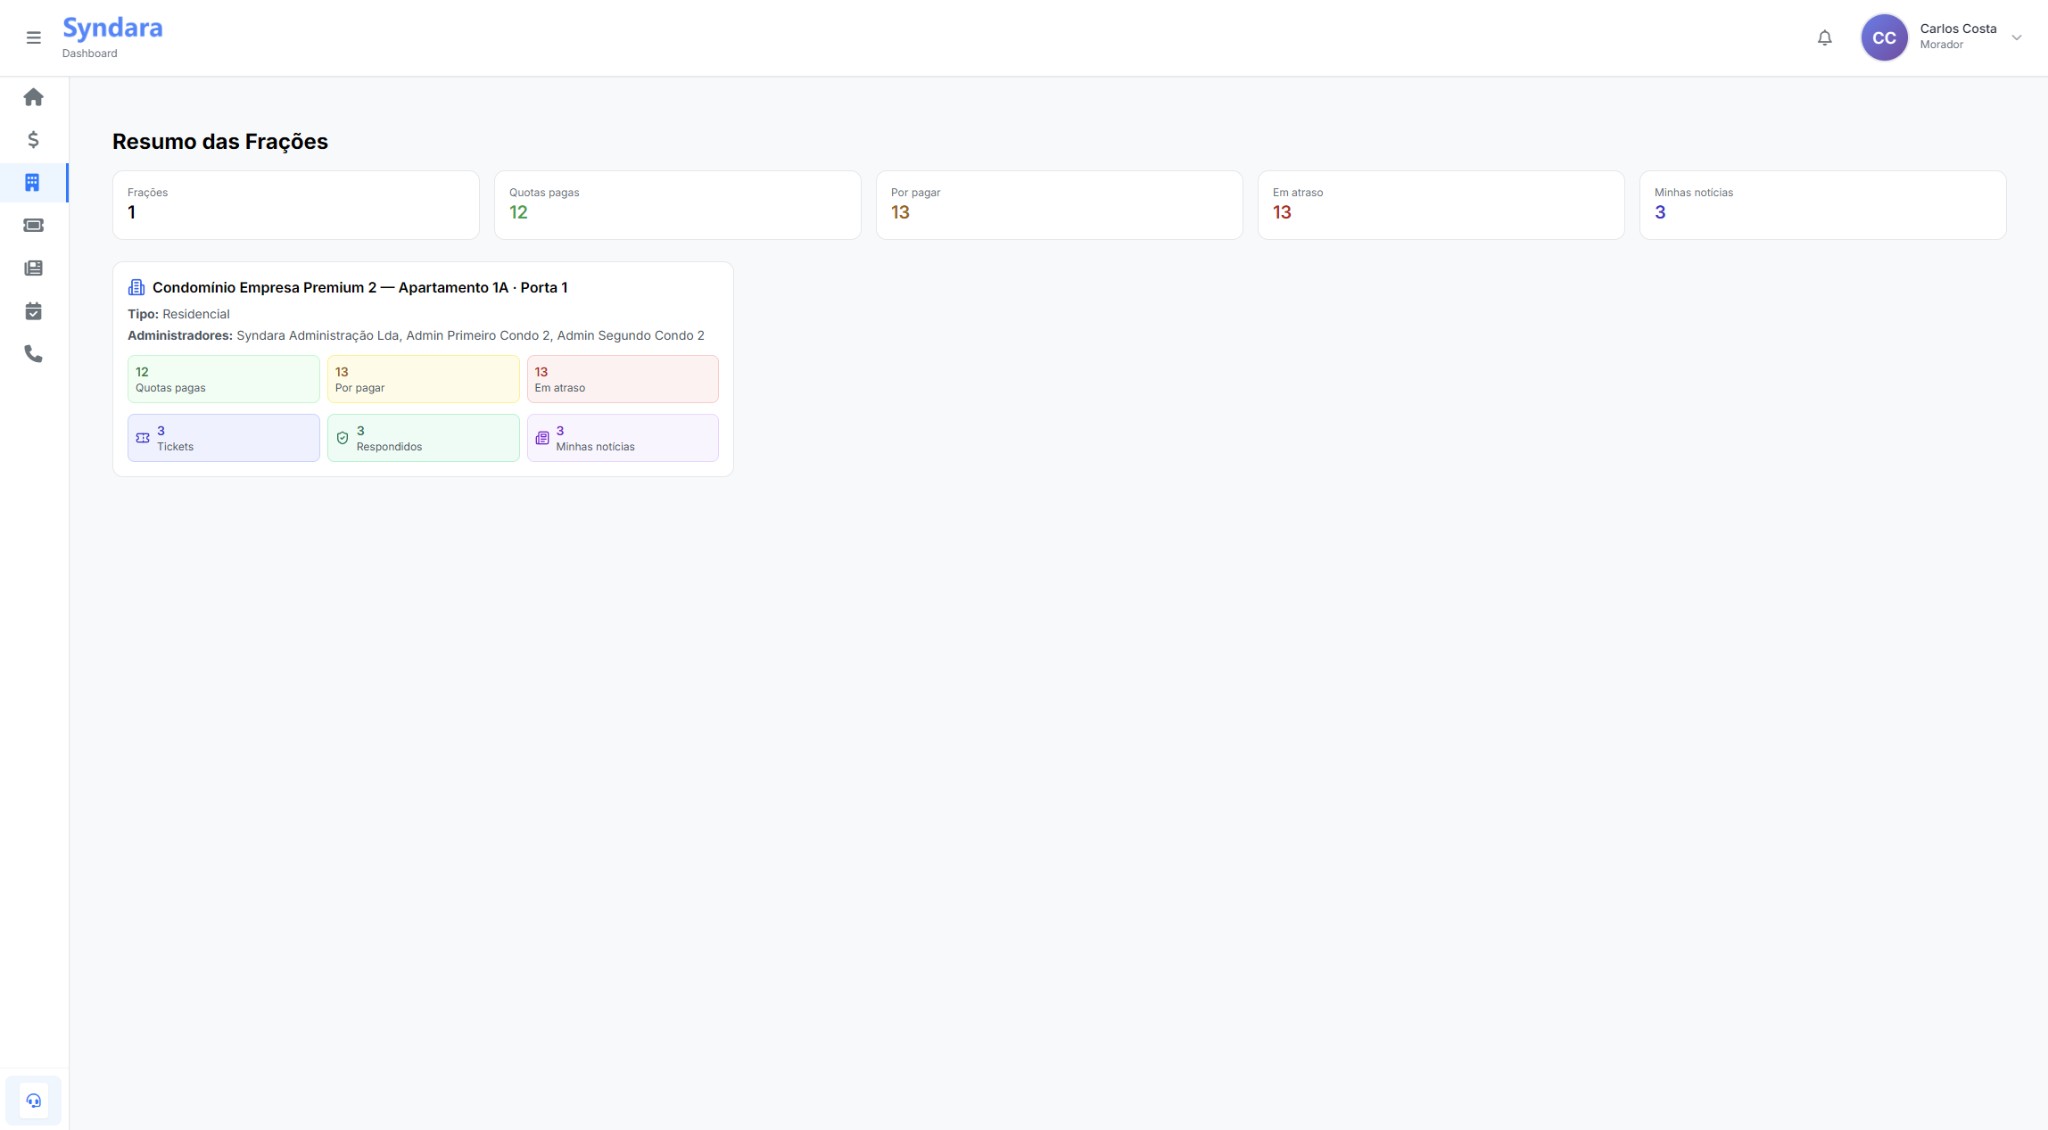Open the dollar finances sidebar icon
The width and height of the screenshot is (2048, 1130).
(33, 140)
